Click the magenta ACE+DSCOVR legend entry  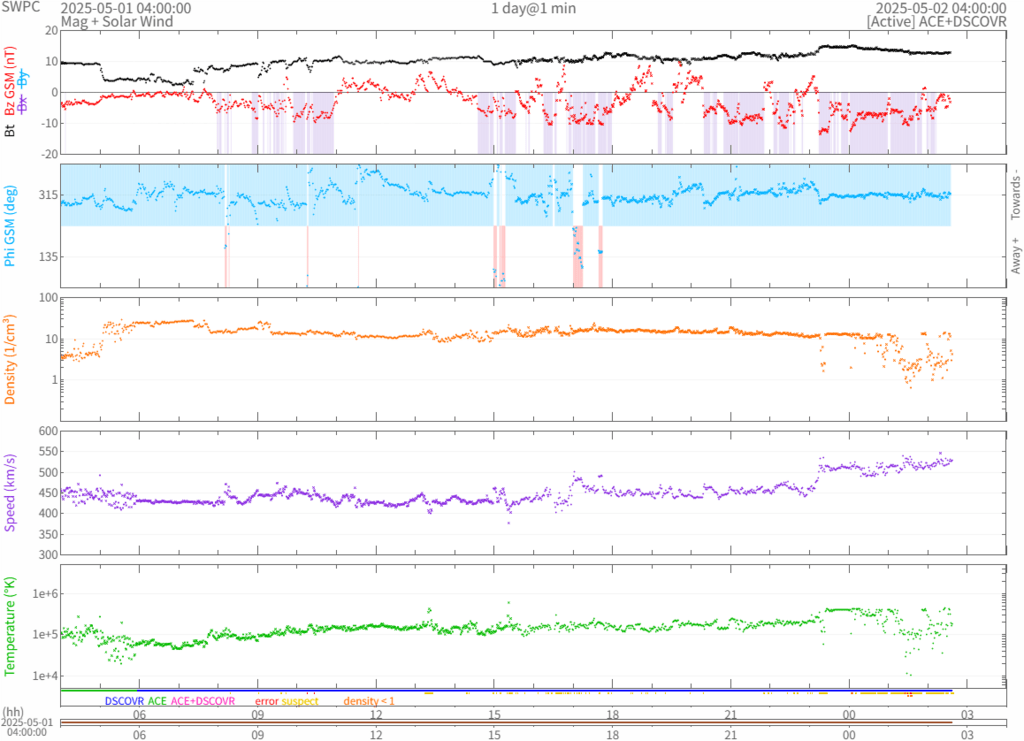(x=203, y=701)
